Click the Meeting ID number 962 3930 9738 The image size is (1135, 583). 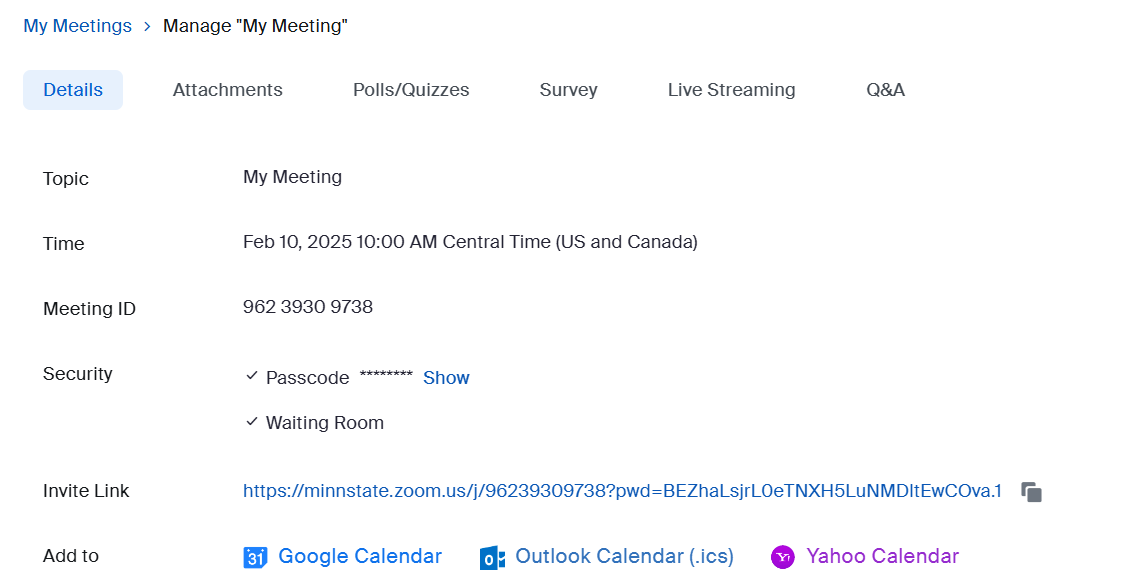coord(308,307)
